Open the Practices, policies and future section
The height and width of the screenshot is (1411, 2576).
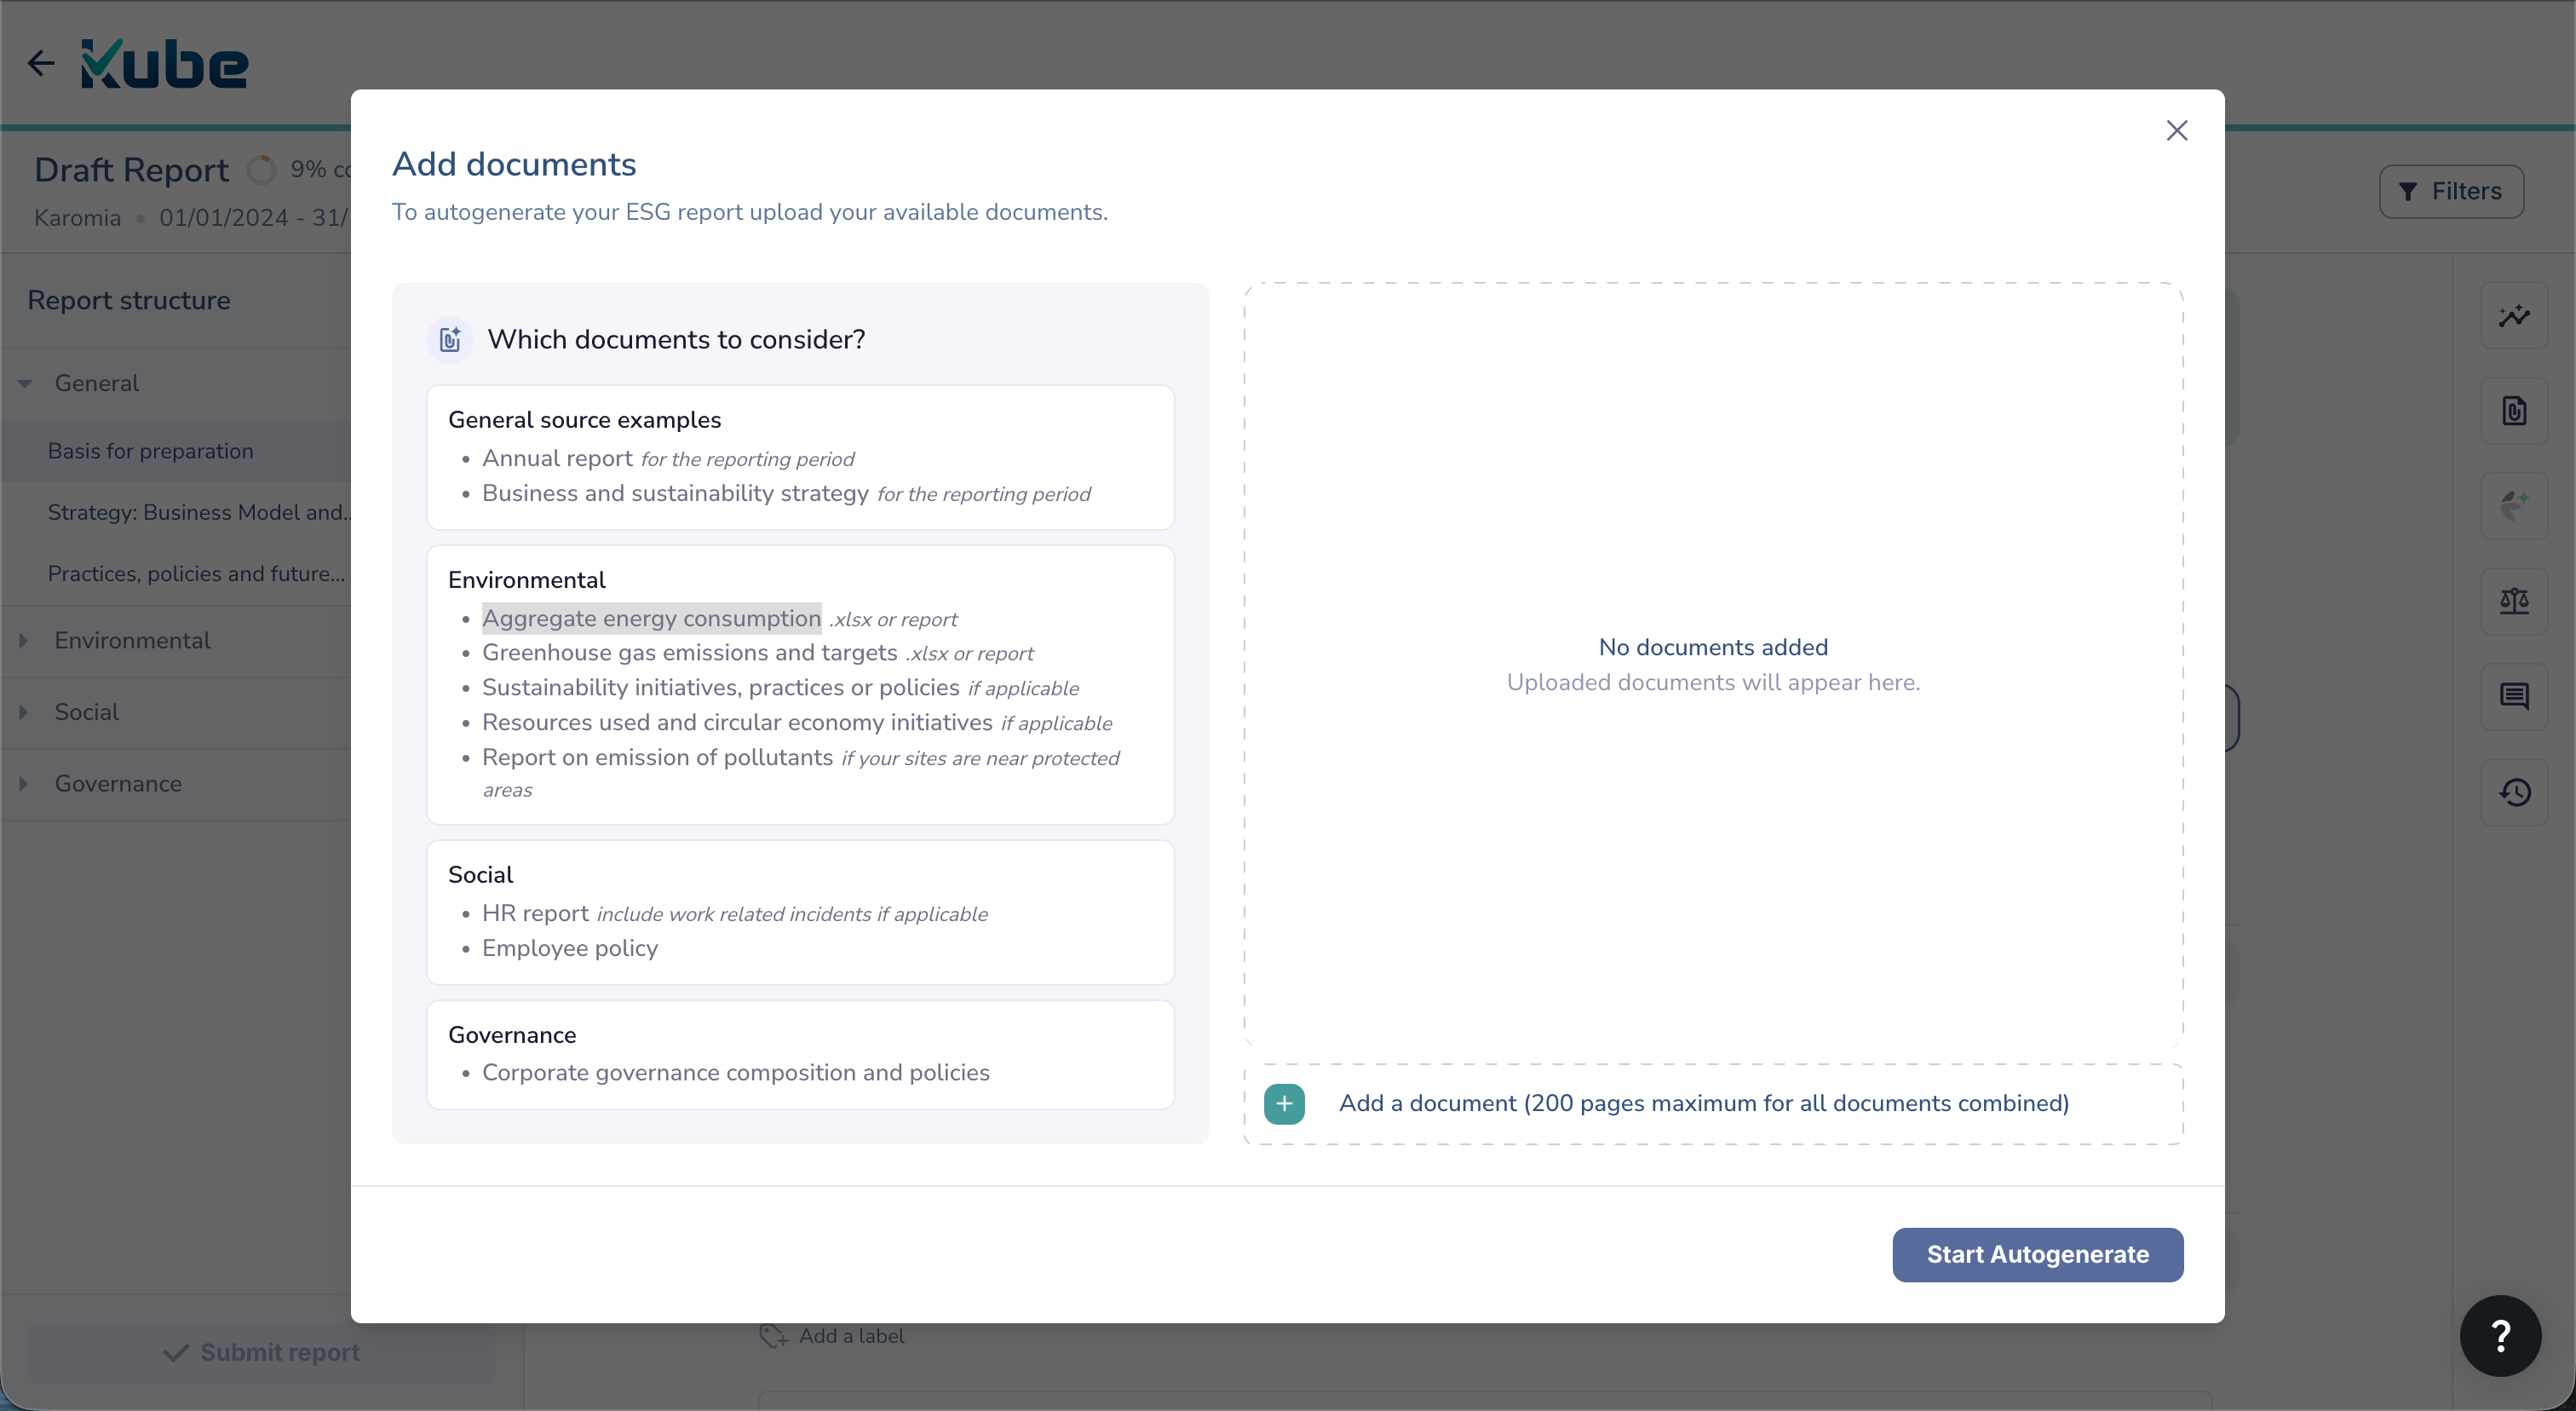coord(196,573)
